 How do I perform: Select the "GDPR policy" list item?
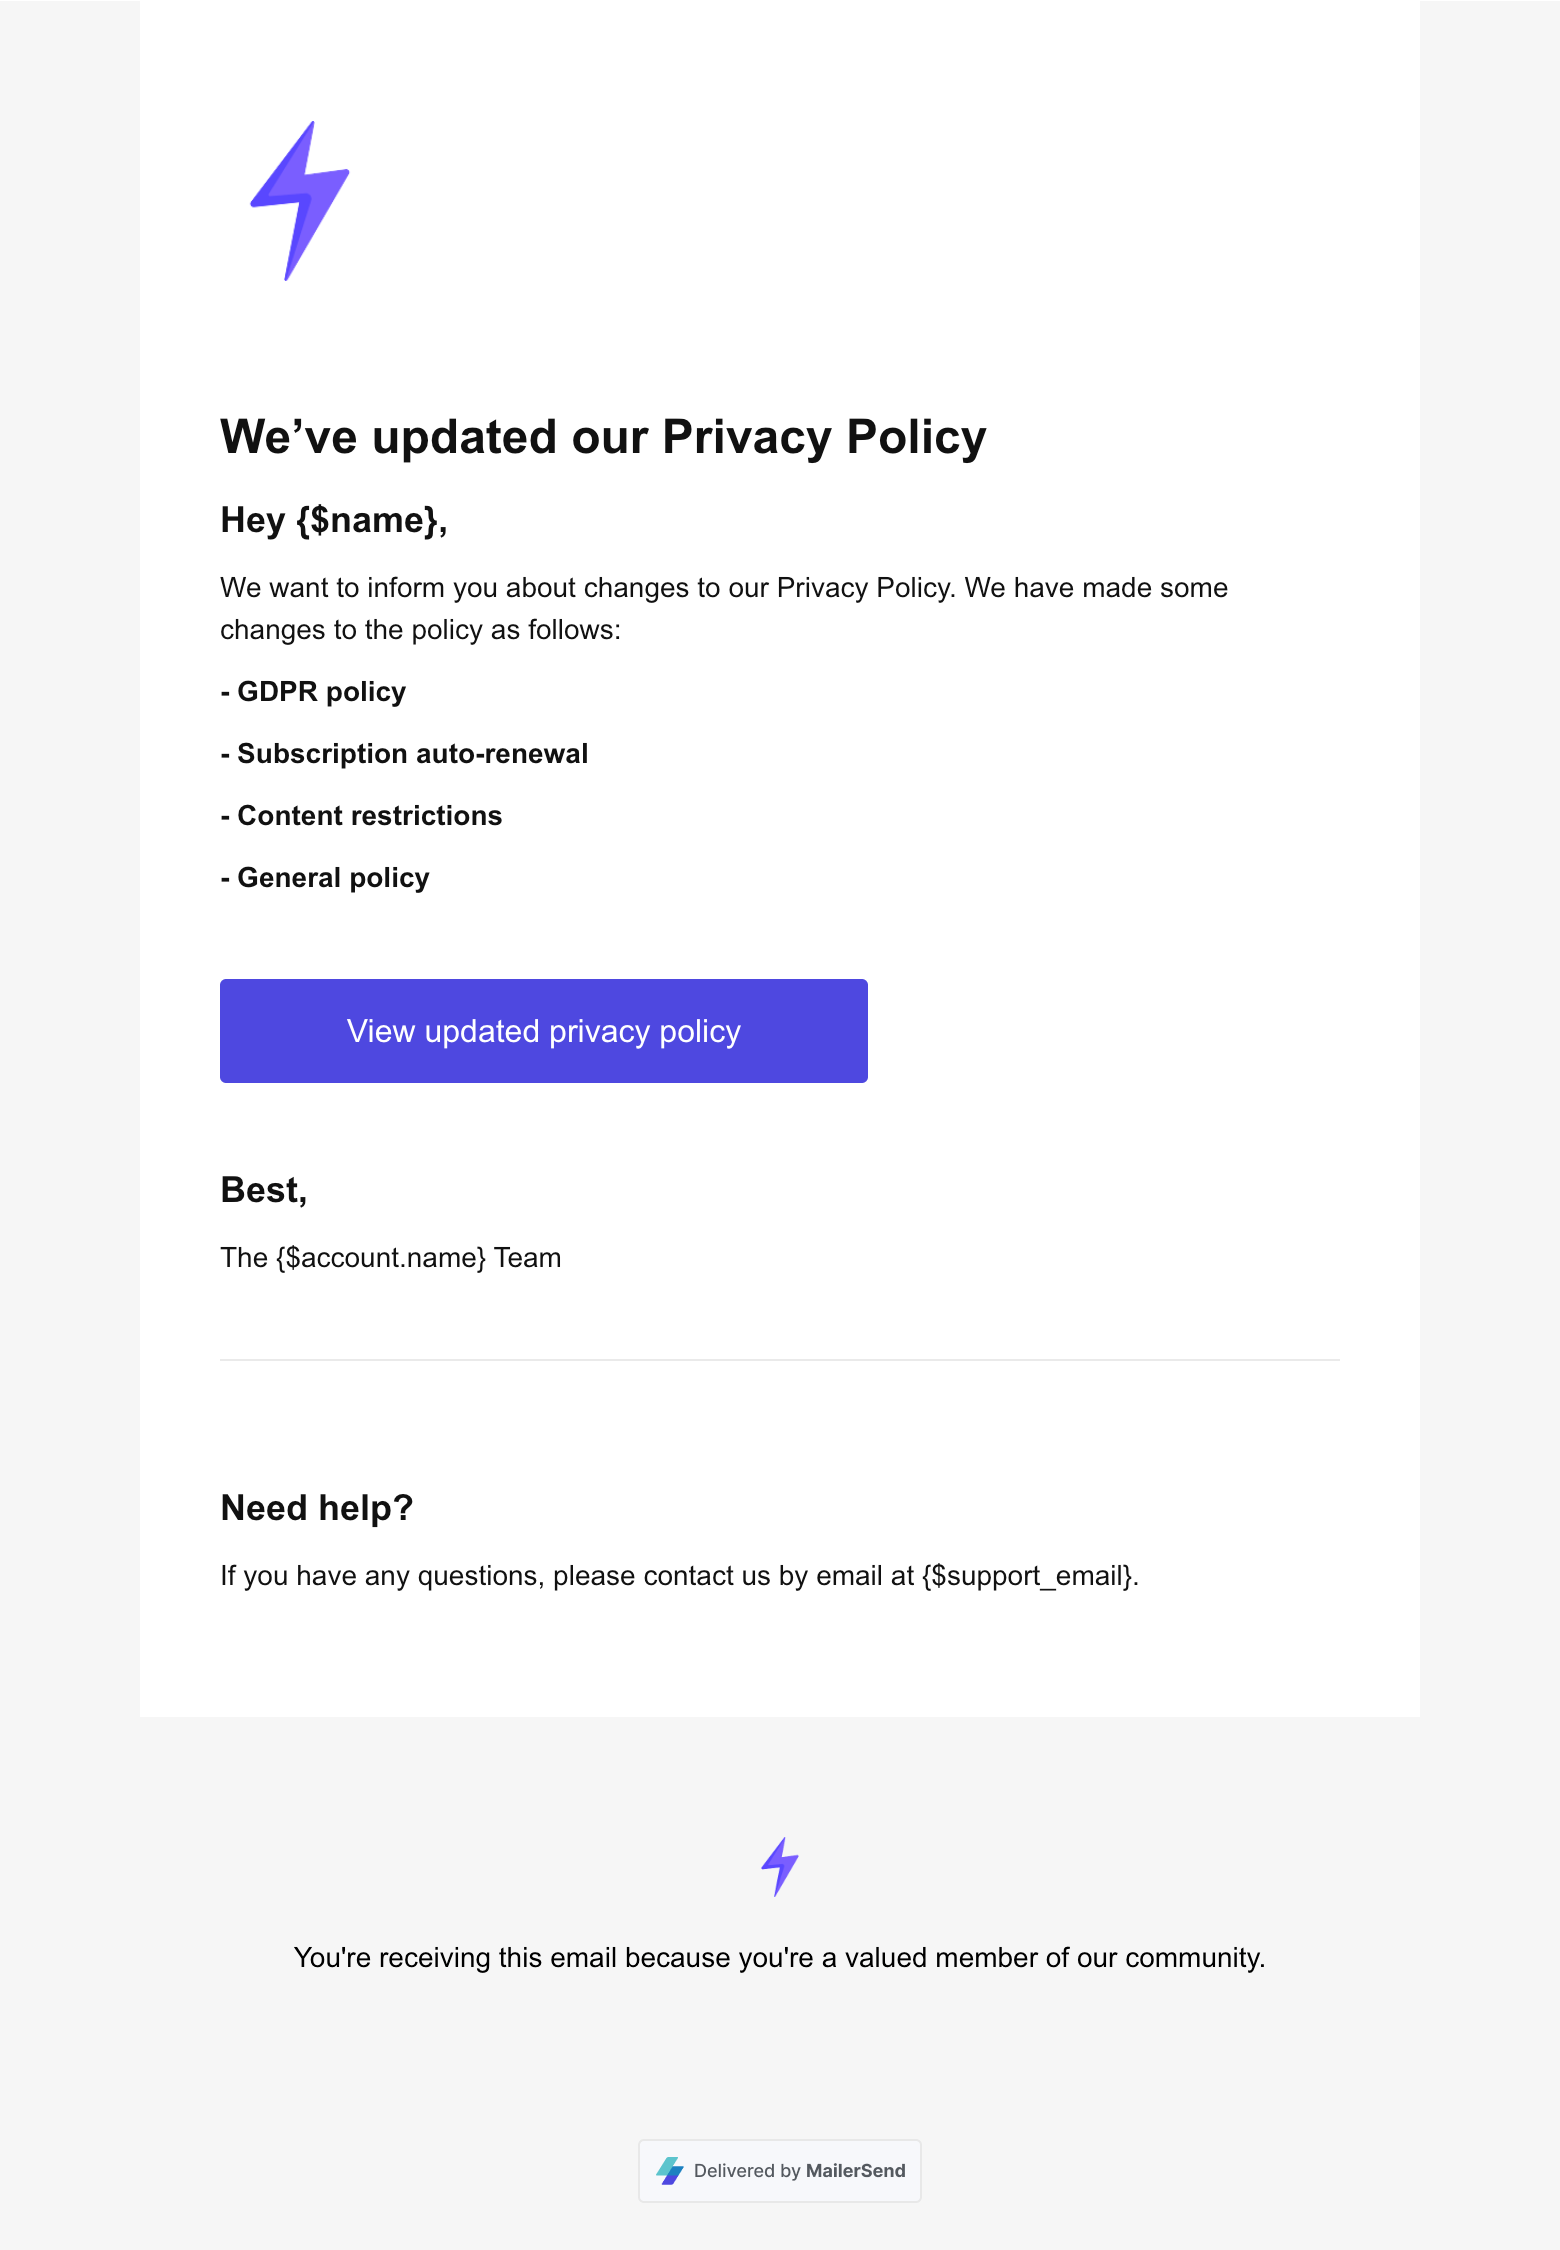tap(313, 692)
